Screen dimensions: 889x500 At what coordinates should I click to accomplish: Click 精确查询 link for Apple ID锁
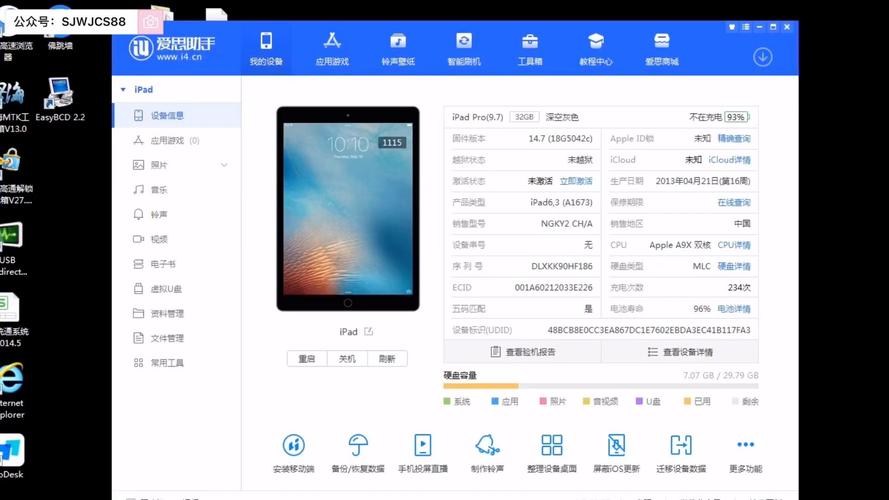click(734, 138)
